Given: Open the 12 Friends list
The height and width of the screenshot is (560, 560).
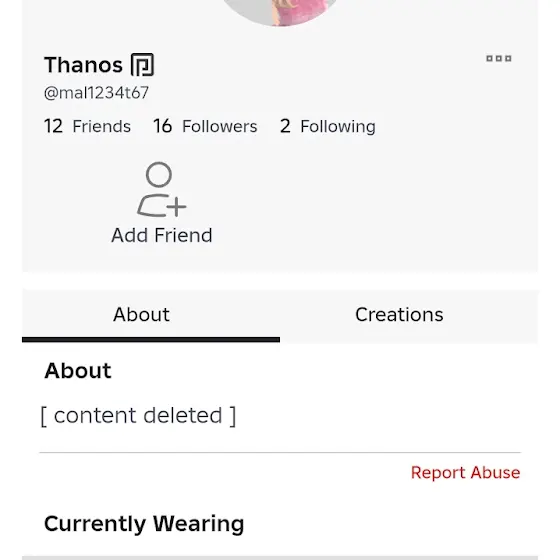Looking at the screenshot, I should pyautogui.click(x=87, y=126).
